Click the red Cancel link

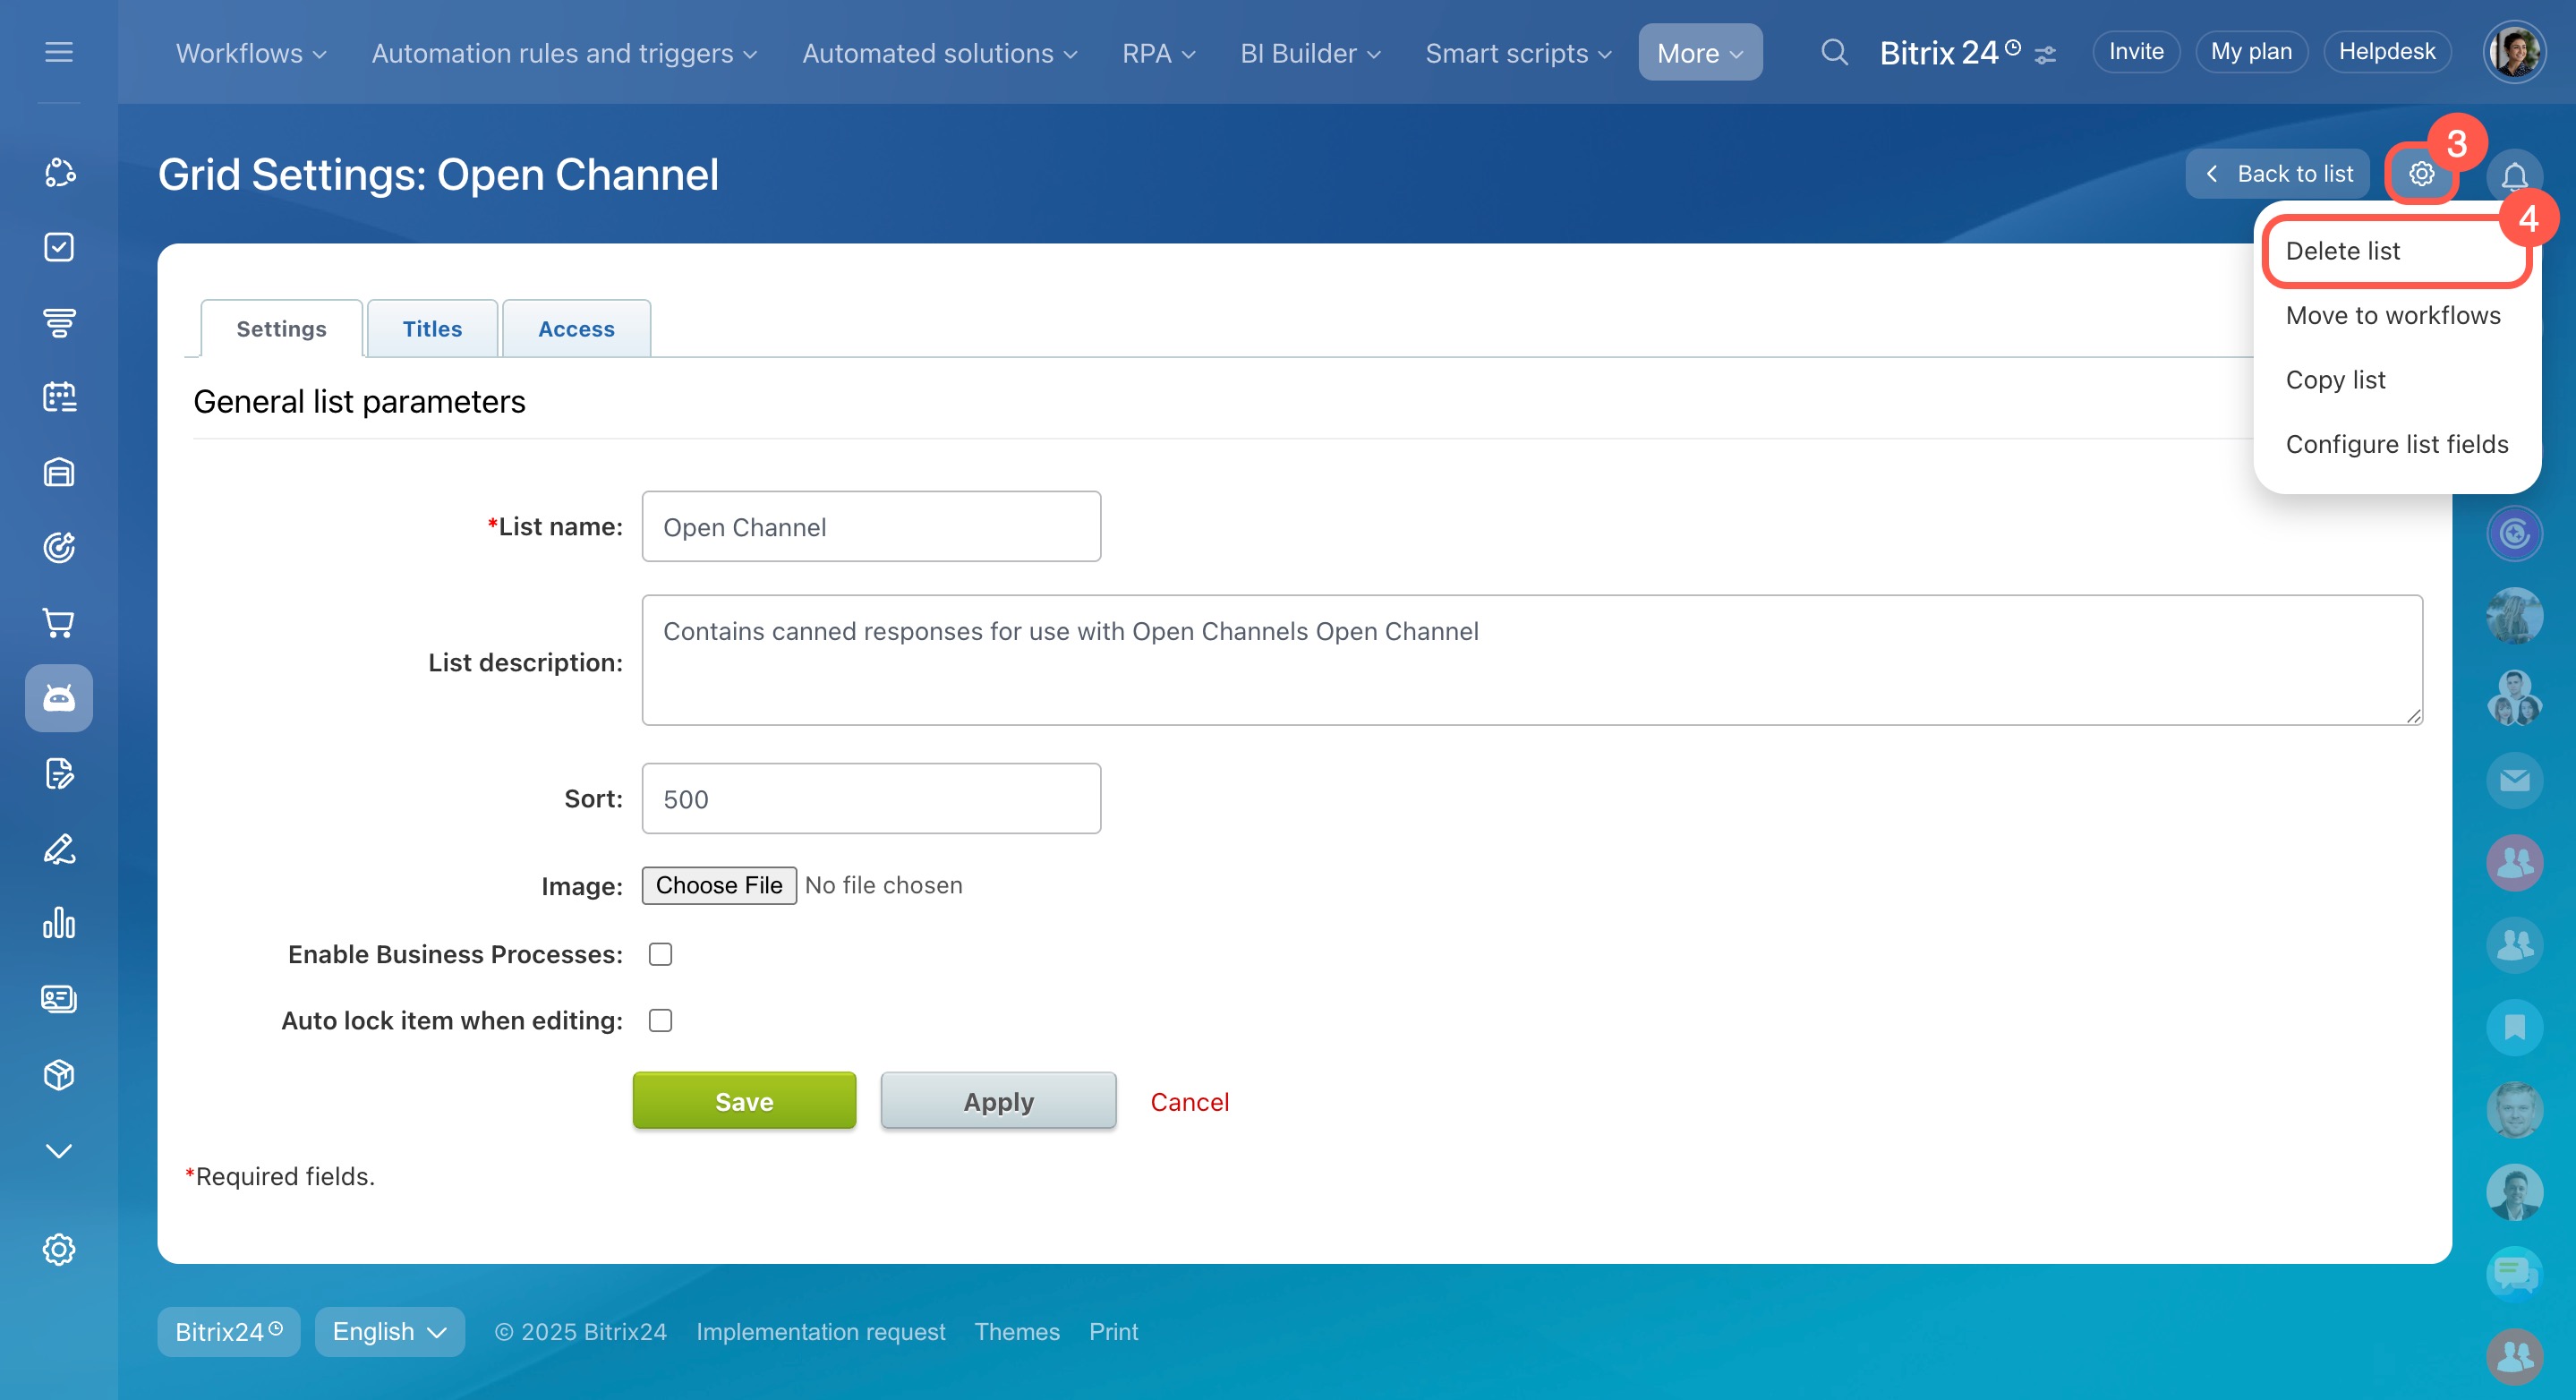click(1189, 1101)
